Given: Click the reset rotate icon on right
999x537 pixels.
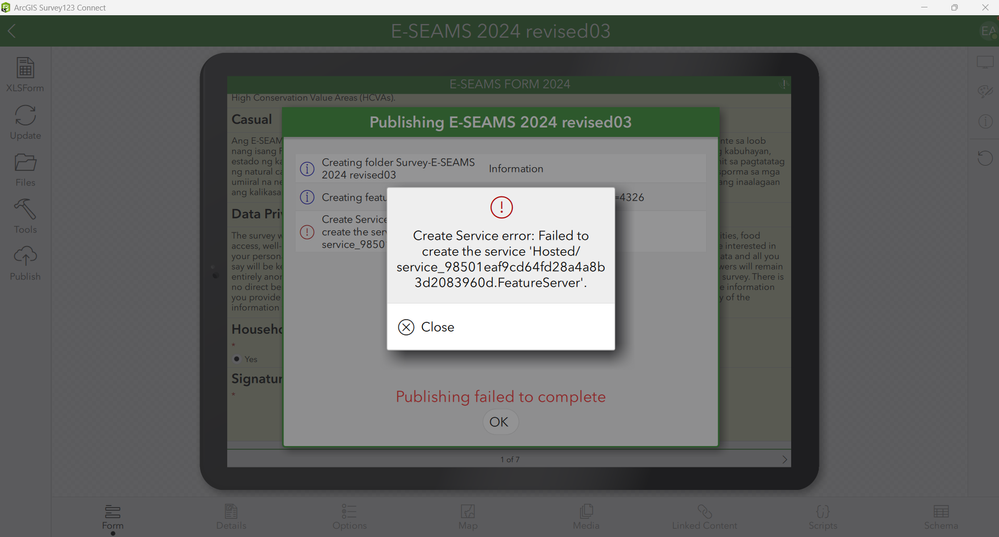Looking at the screenshot, I should pyautogui.click(x=985, y=157).
